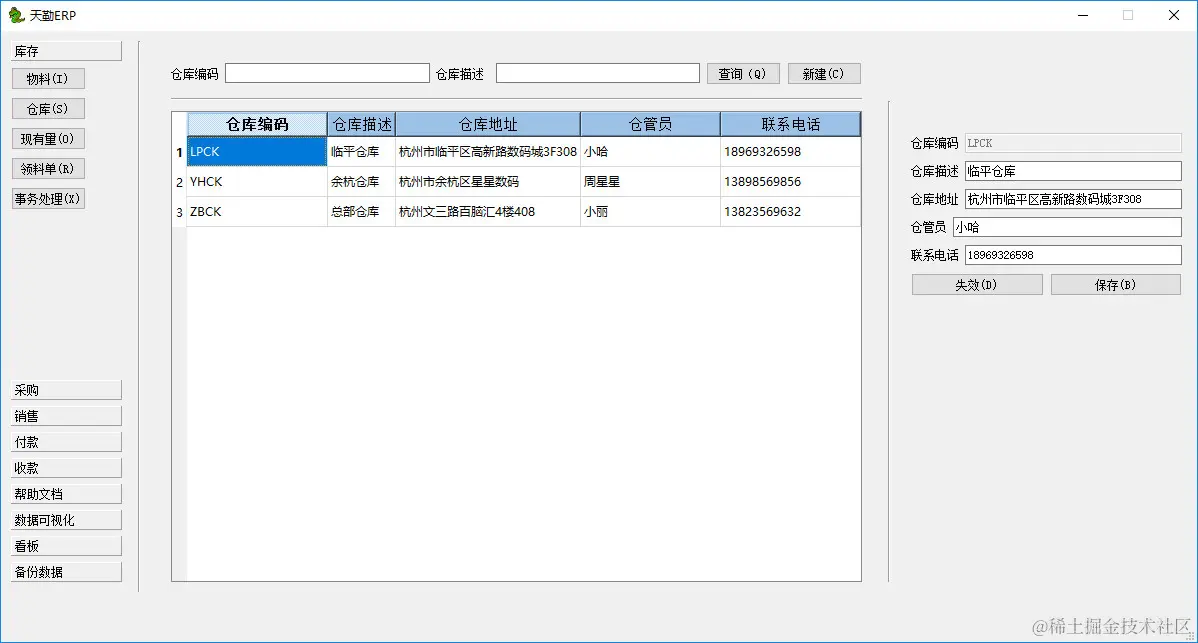
Task: Save changes with 保存(B) button
Action: pos(1115,284)
